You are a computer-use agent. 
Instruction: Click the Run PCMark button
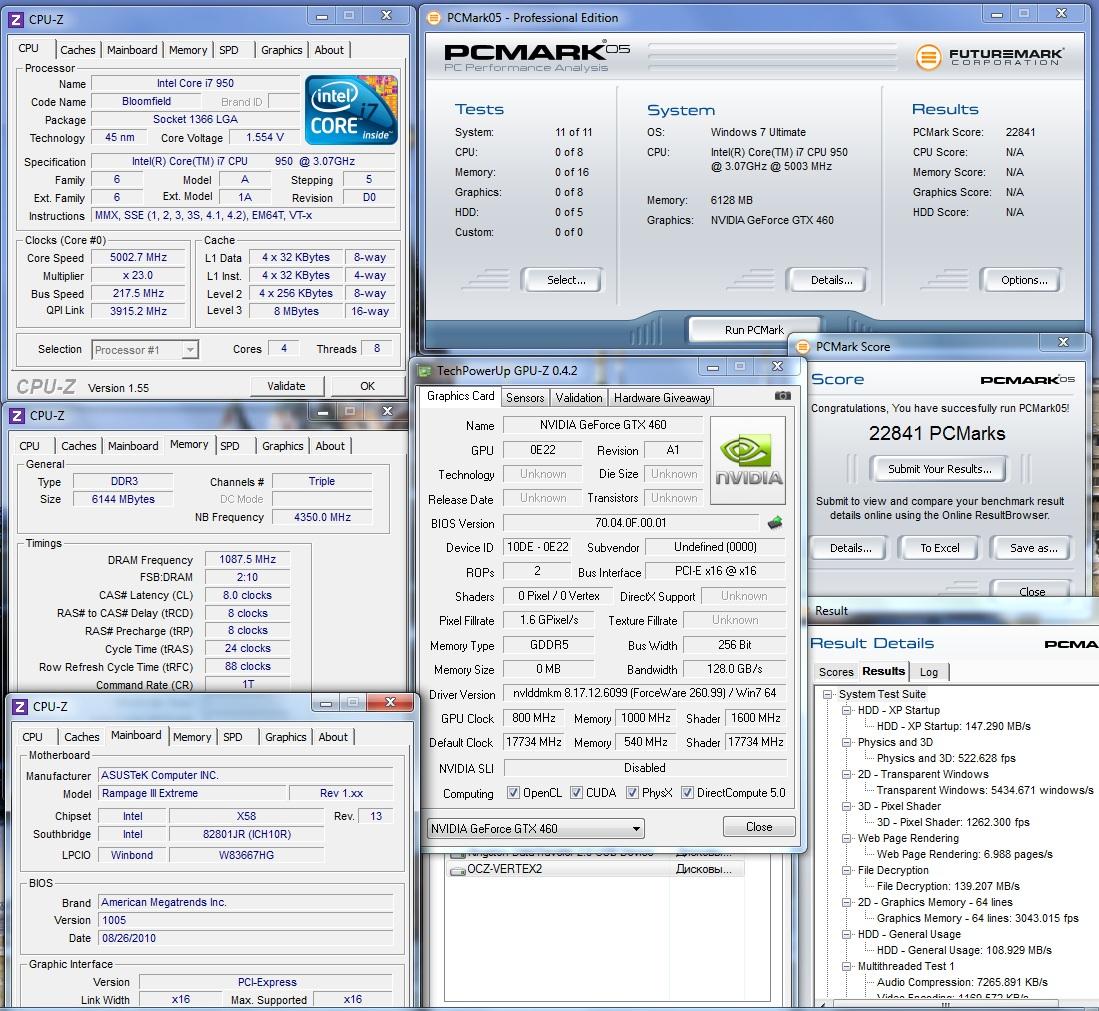pyautogui.click(x=754, y=330)
